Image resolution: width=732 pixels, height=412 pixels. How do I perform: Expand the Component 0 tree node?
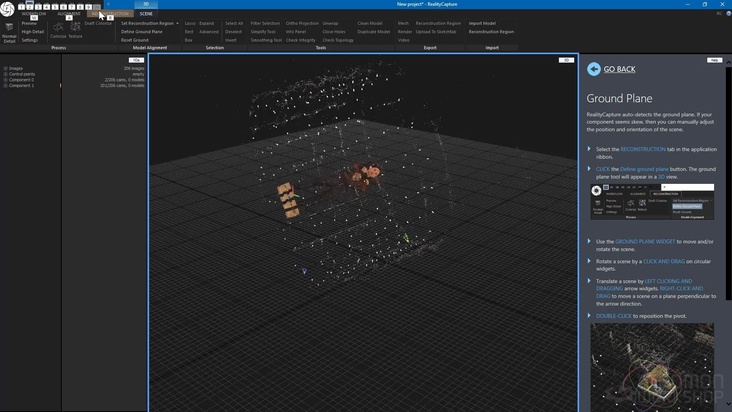click(x=6, y=80)
